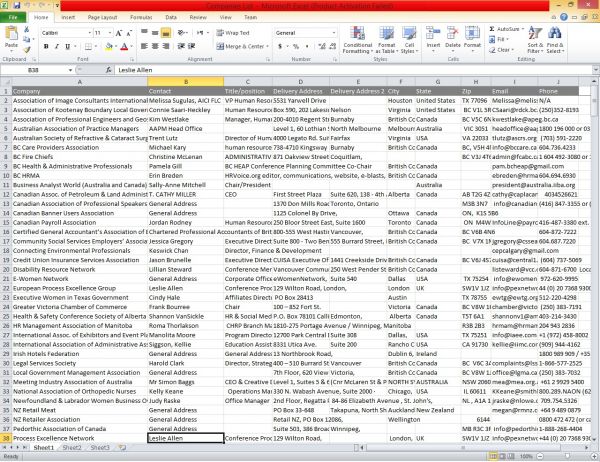
Task: Open the File tab
Action: [13, 17]
